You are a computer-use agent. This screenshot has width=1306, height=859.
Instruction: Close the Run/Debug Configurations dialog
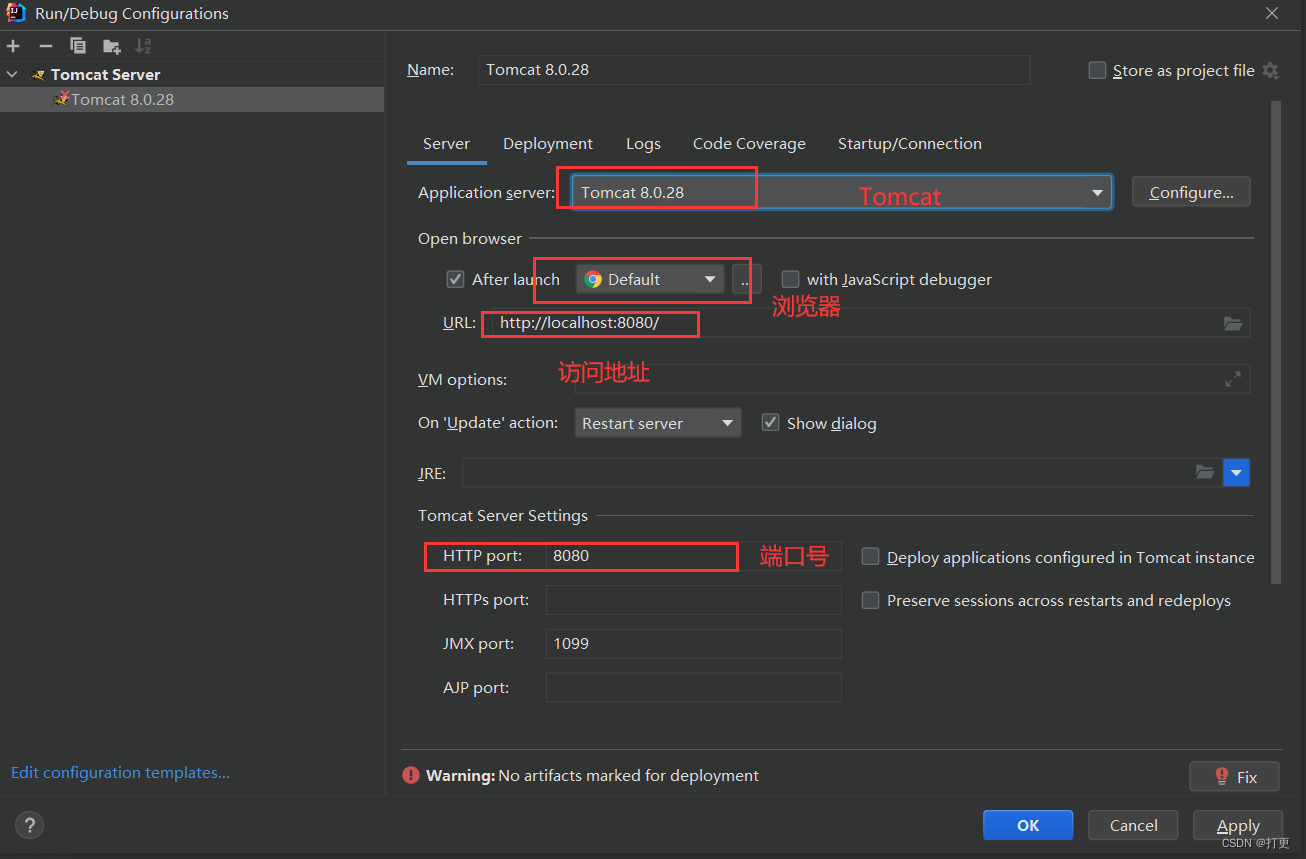[1272, 13]
